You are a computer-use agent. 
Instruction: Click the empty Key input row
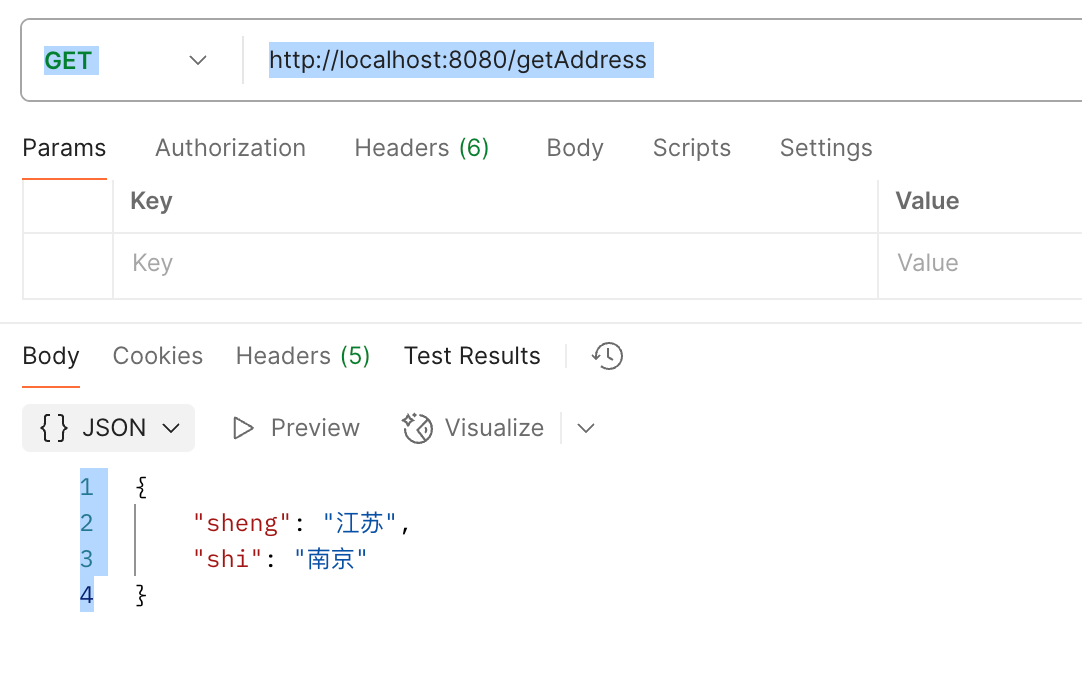coord(400,263)
